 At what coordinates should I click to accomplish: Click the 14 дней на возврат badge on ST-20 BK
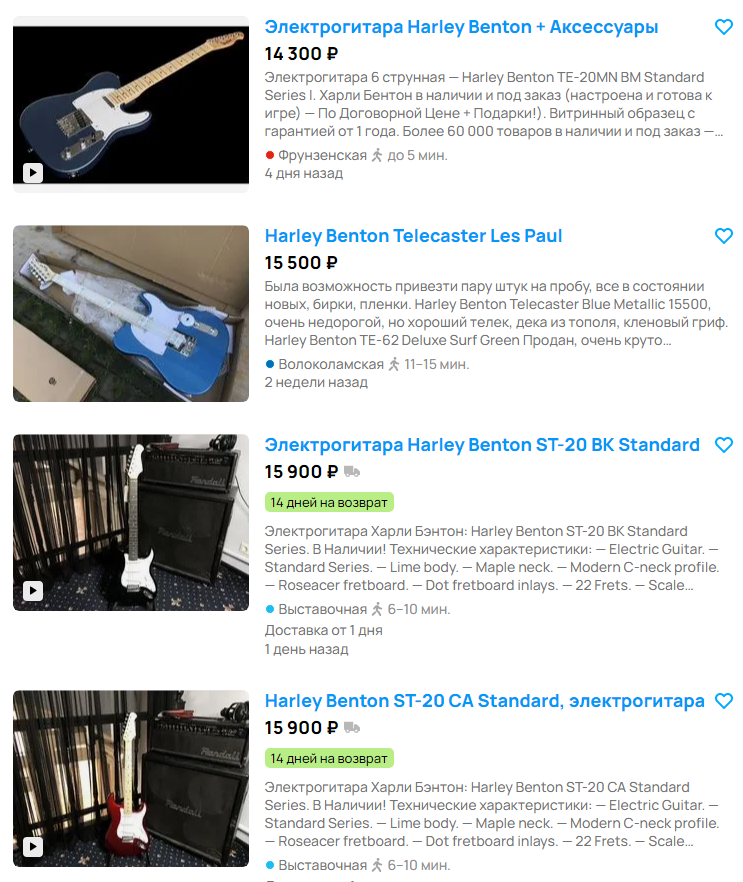click(329, 502)
